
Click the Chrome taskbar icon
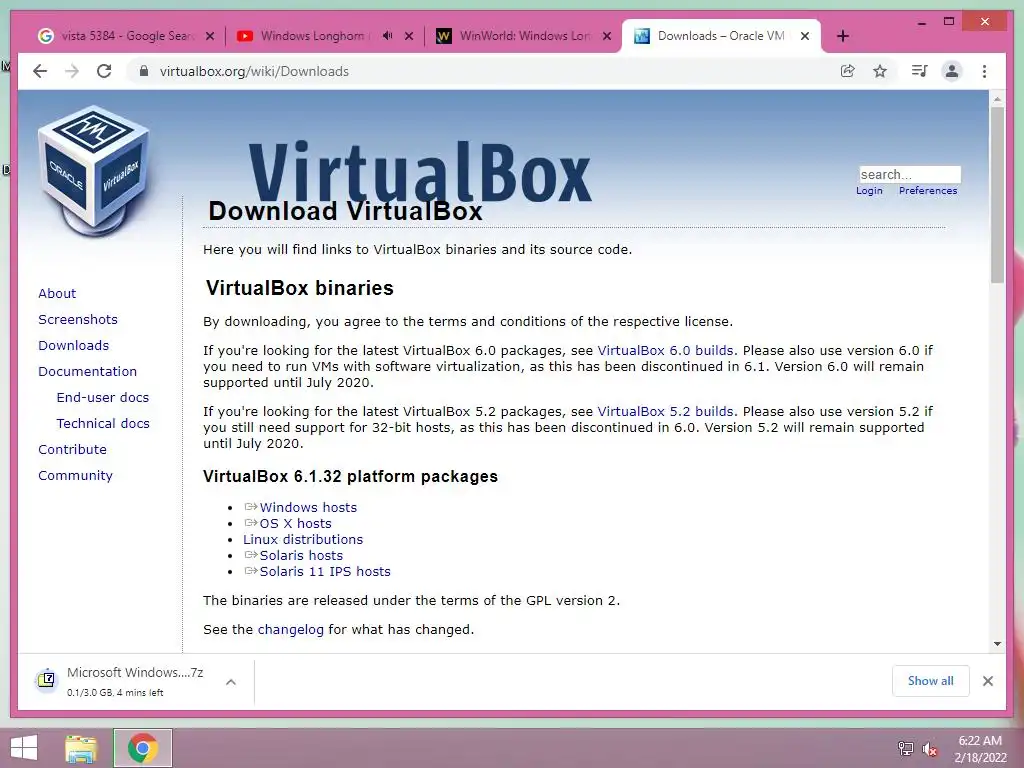click(142, 748)
